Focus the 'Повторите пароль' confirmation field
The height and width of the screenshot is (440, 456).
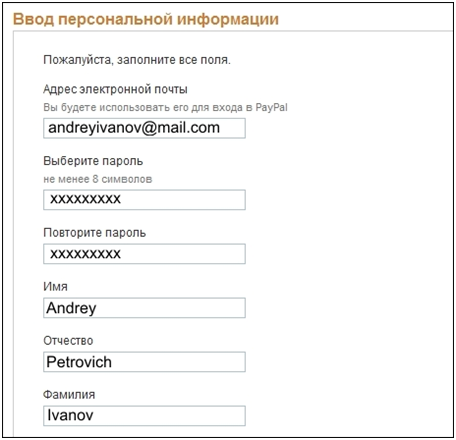(144, 254)
